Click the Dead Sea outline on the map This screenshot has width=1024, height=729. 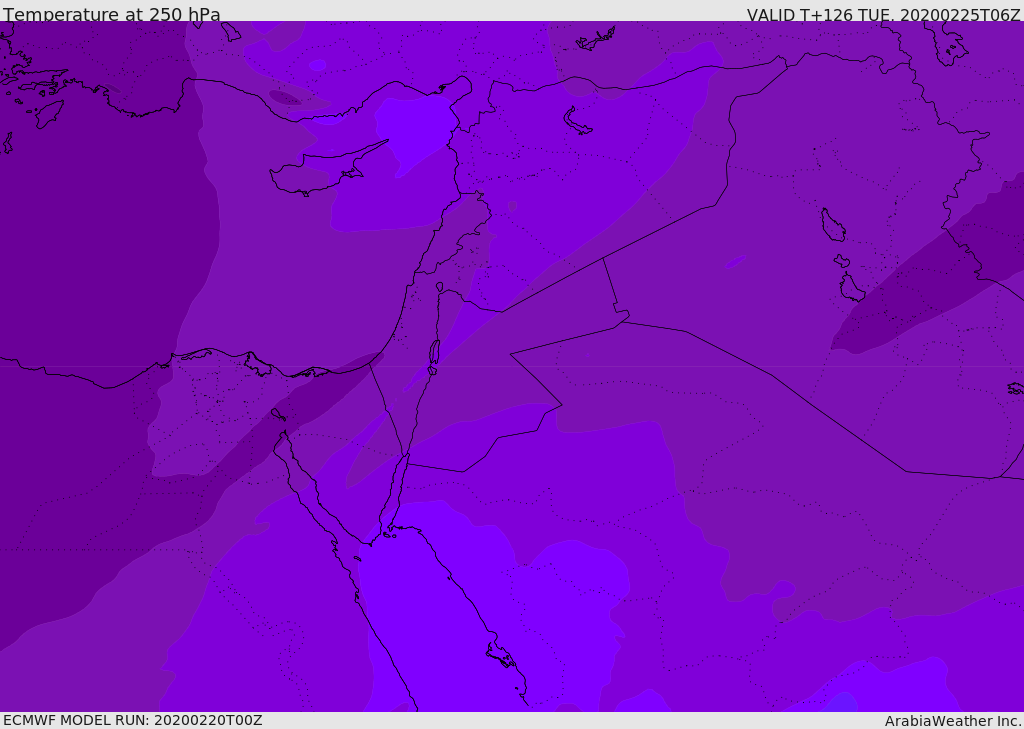pos(434,357)
